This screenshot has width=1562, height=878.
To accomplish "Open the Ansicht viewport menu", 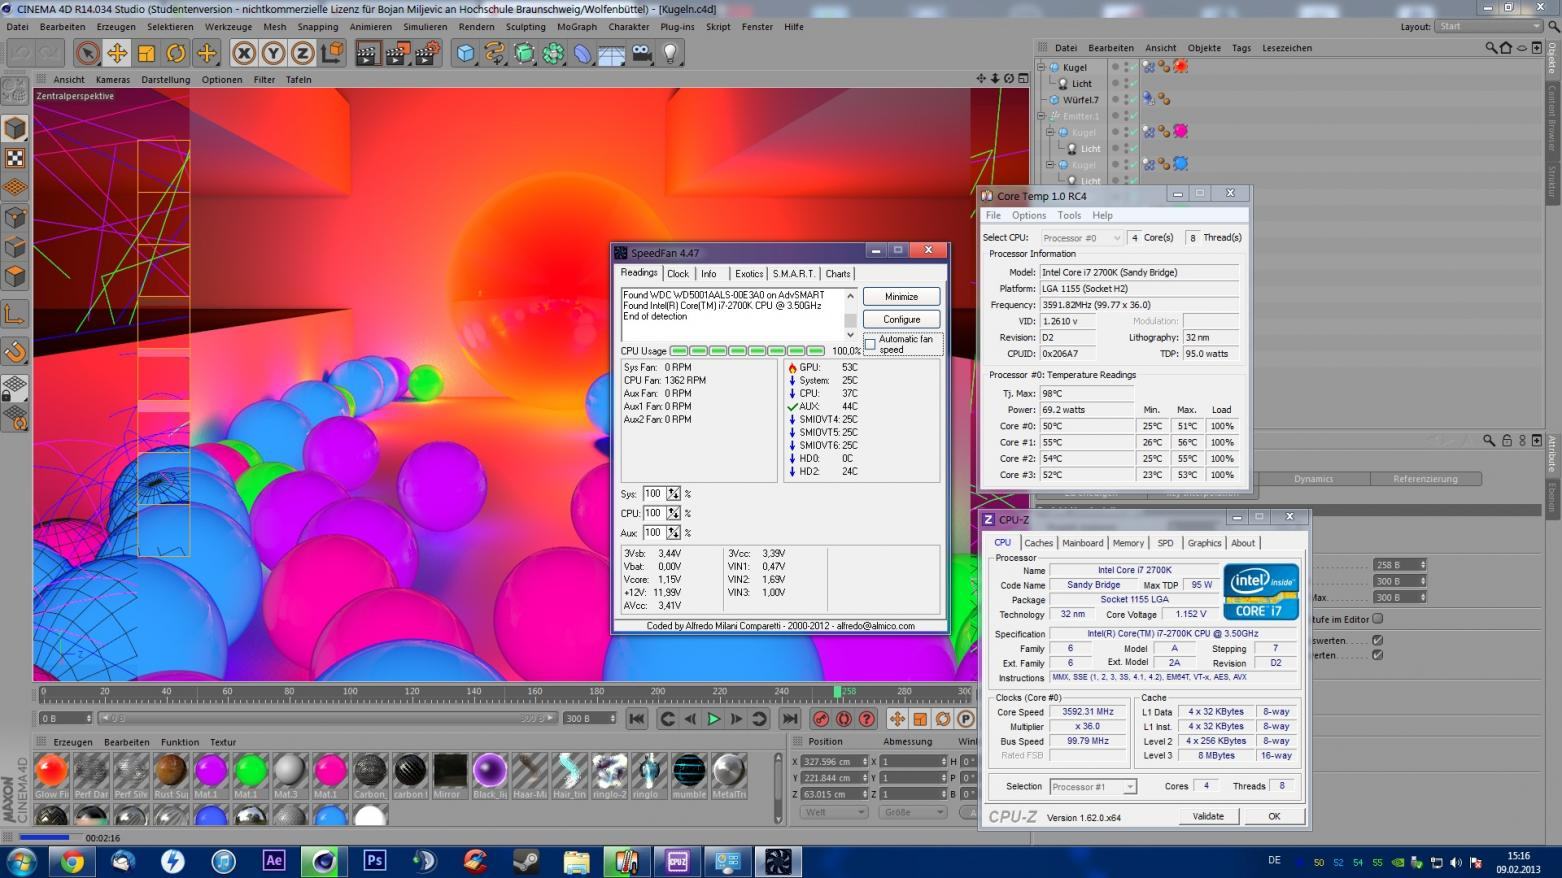I will tap(69, 79).
